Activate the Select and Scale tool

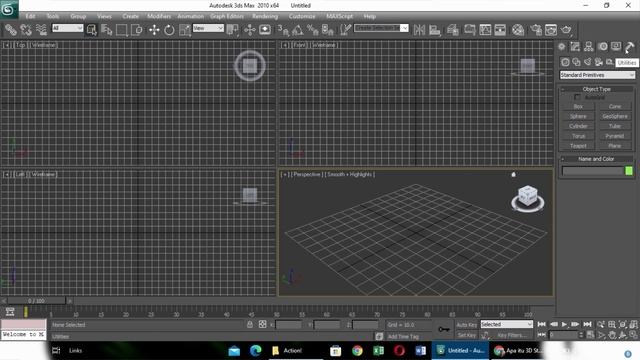tap(184, 30)
